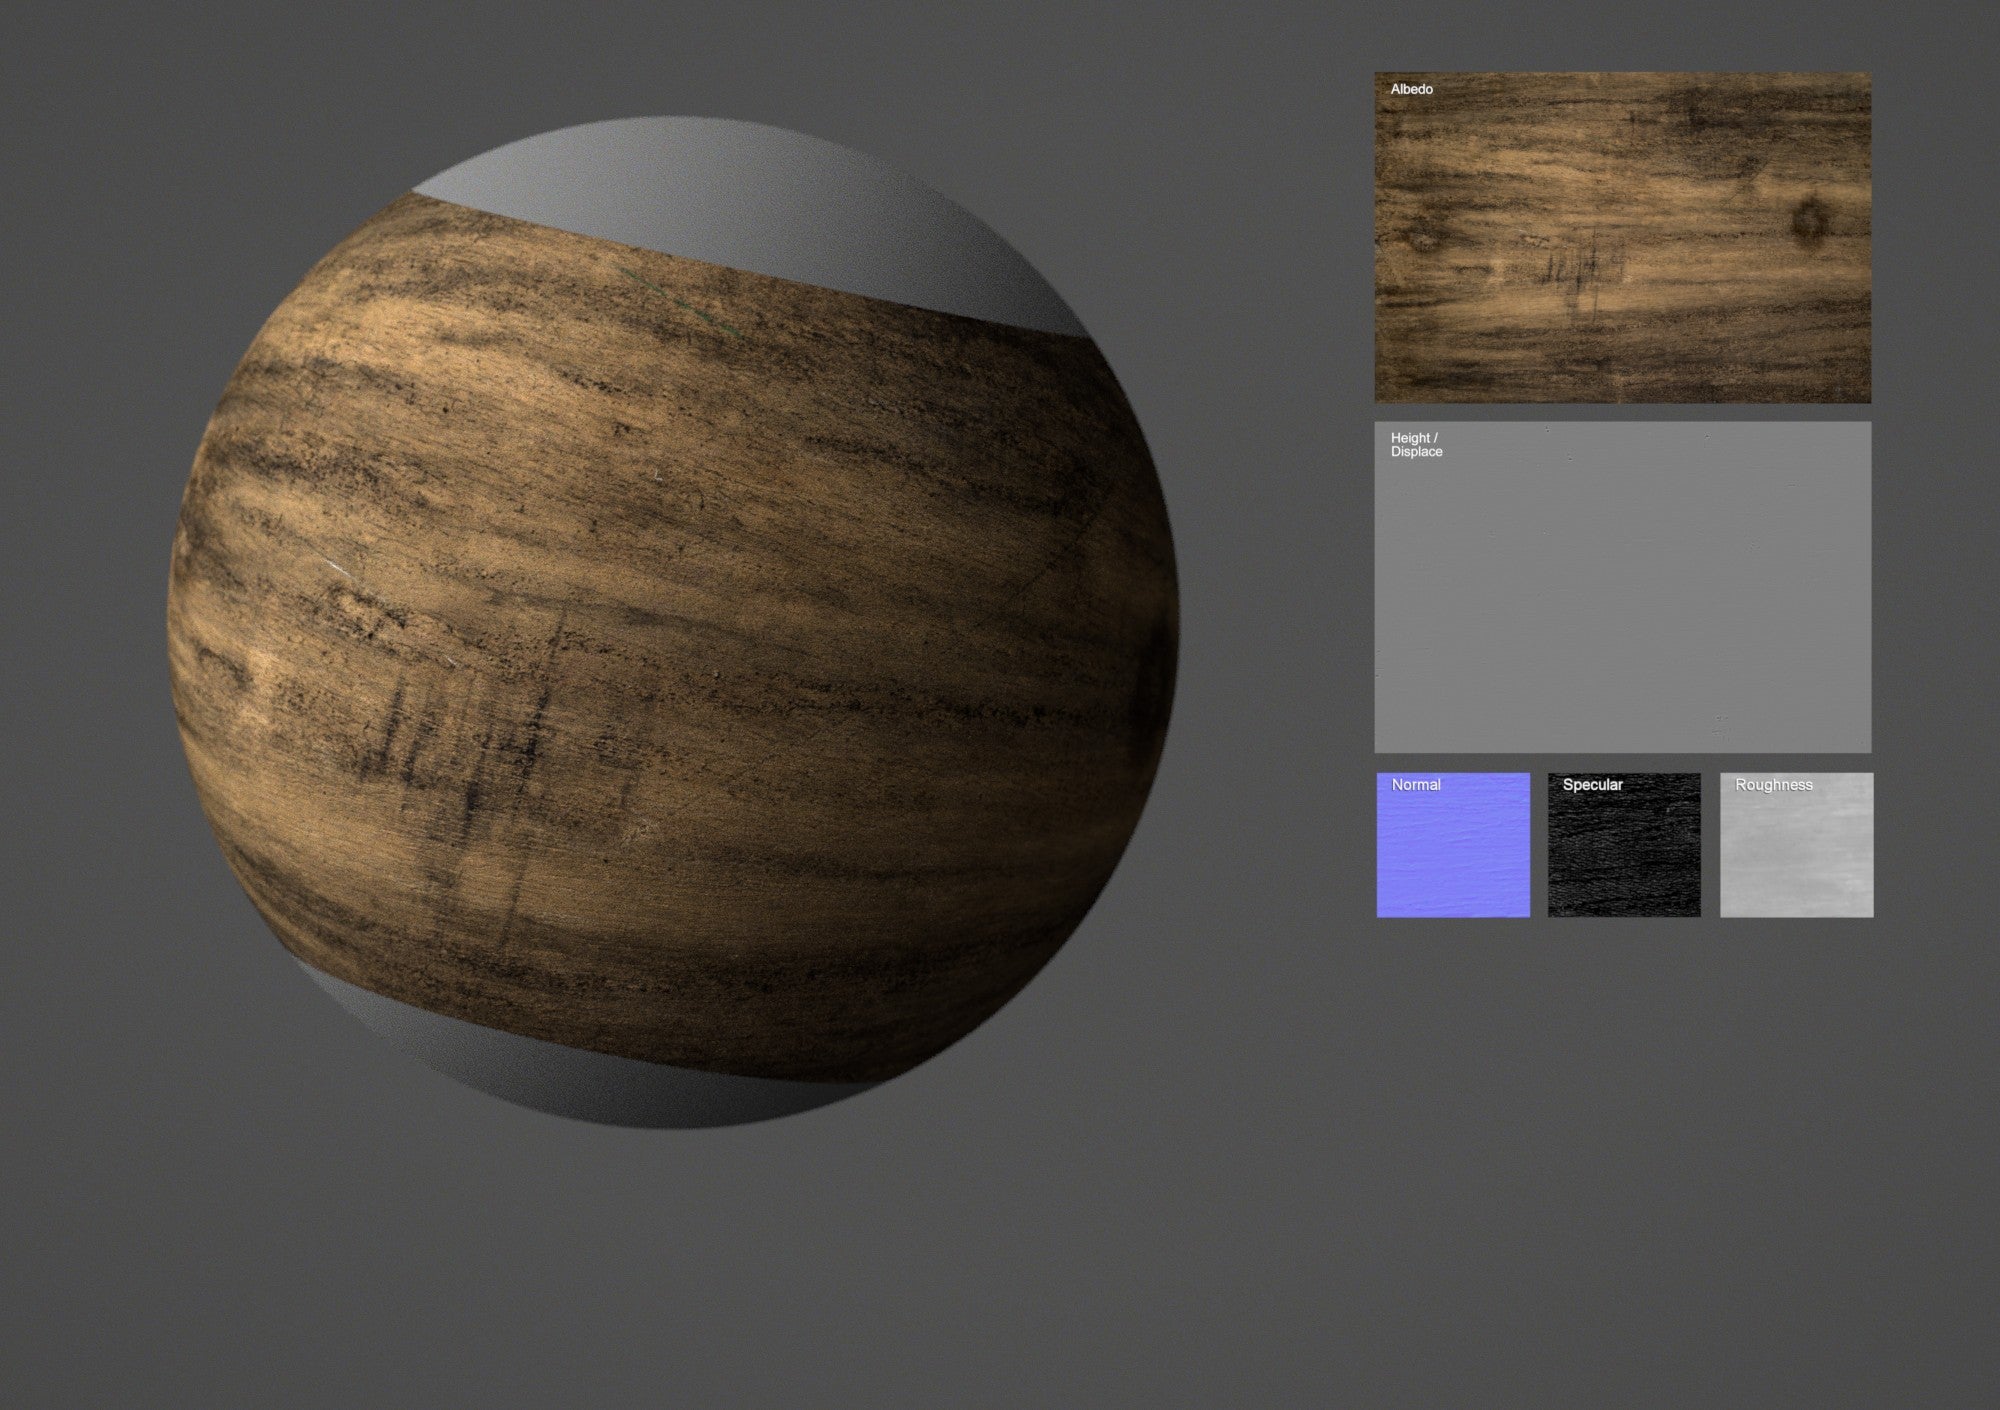Click the 'Albedo' label text
This screenshot has height=1410, width=2000.
tap(1411, 89)
